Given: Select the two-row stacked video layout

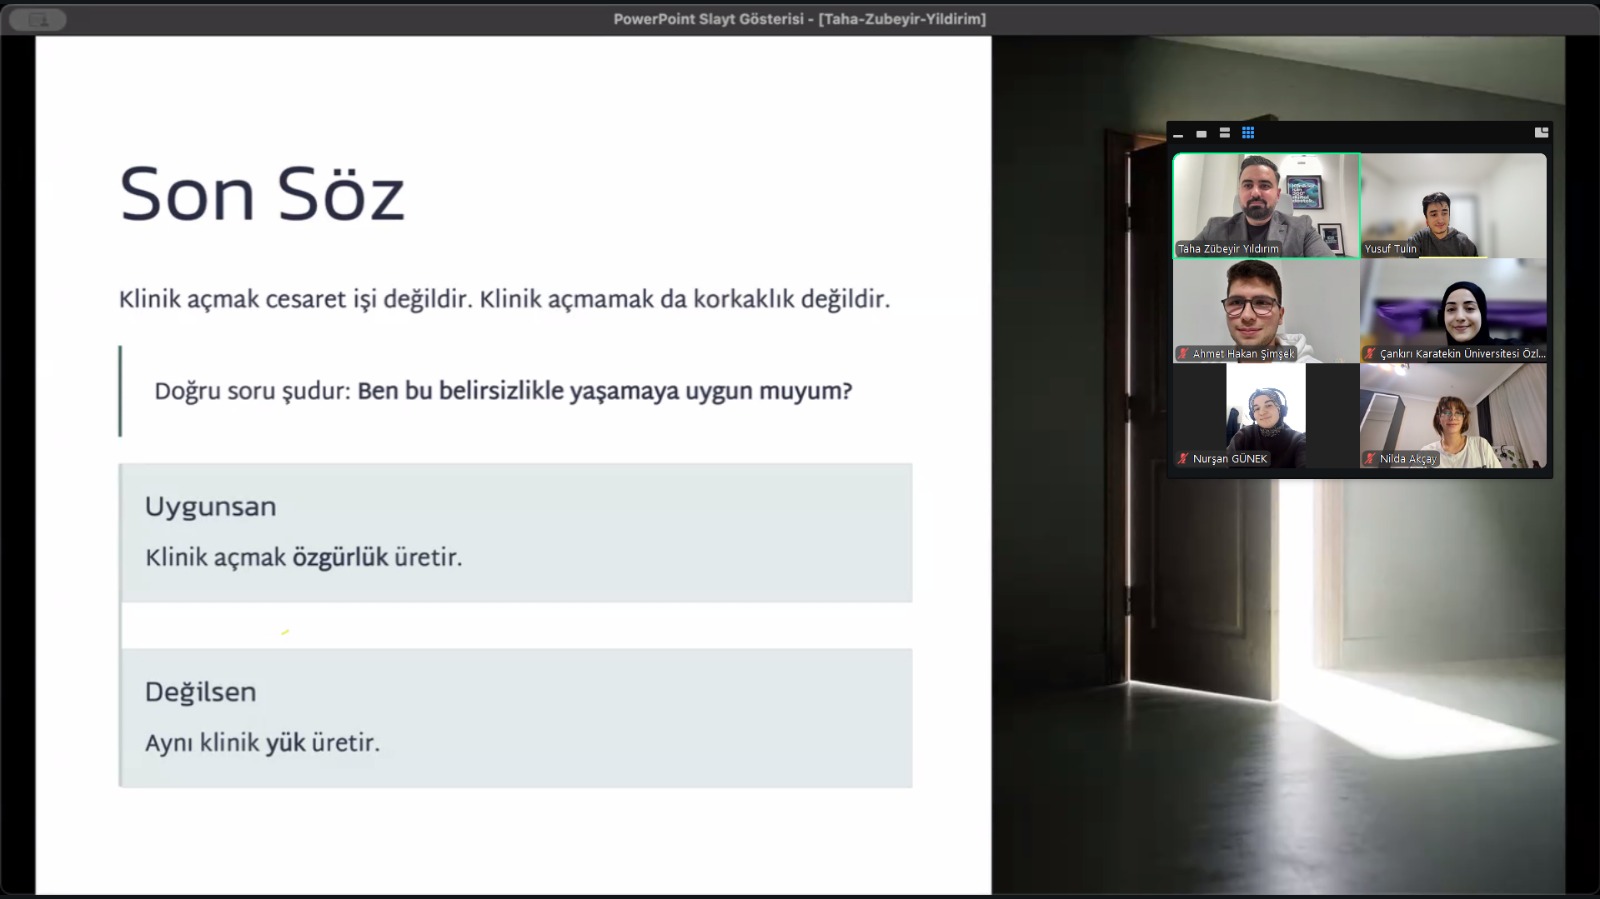Looking at the screenshot, I should tap(1224, 133).
